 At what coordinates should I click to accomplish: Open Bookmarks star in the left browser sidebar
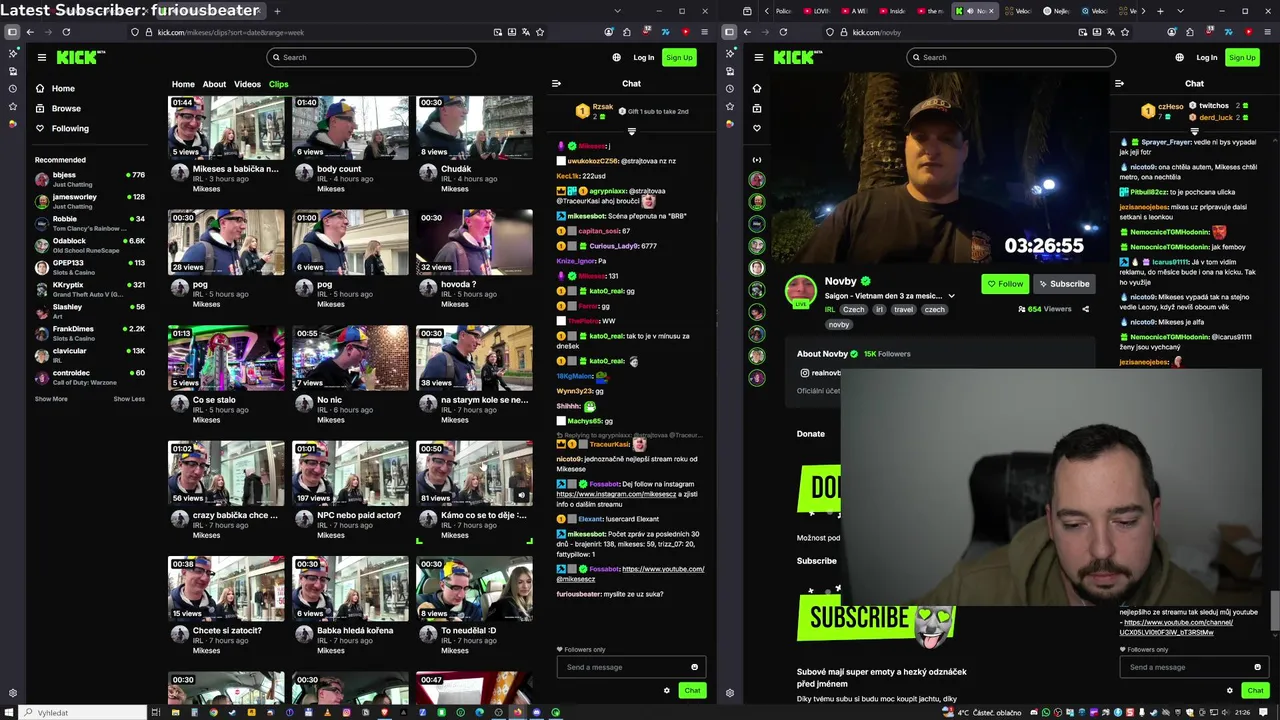tap(12, 107)
